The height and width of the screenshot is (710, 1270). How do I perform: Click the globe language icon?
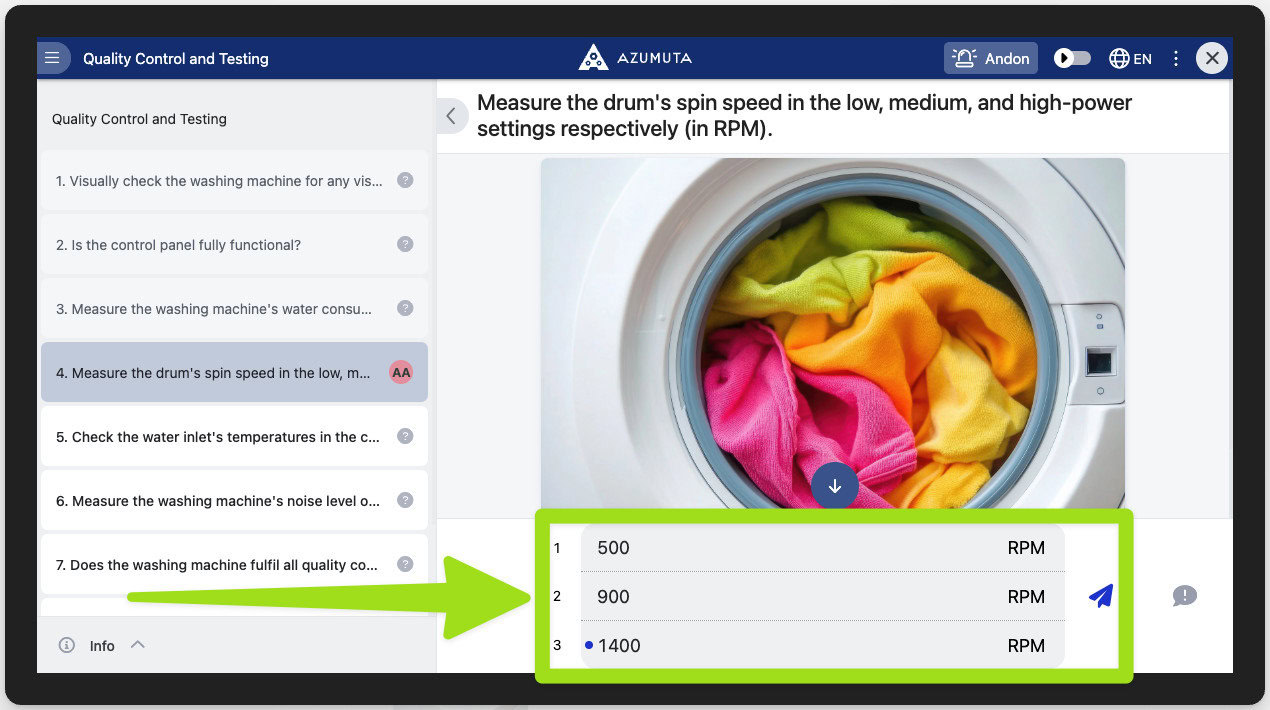click(1118, 58)
